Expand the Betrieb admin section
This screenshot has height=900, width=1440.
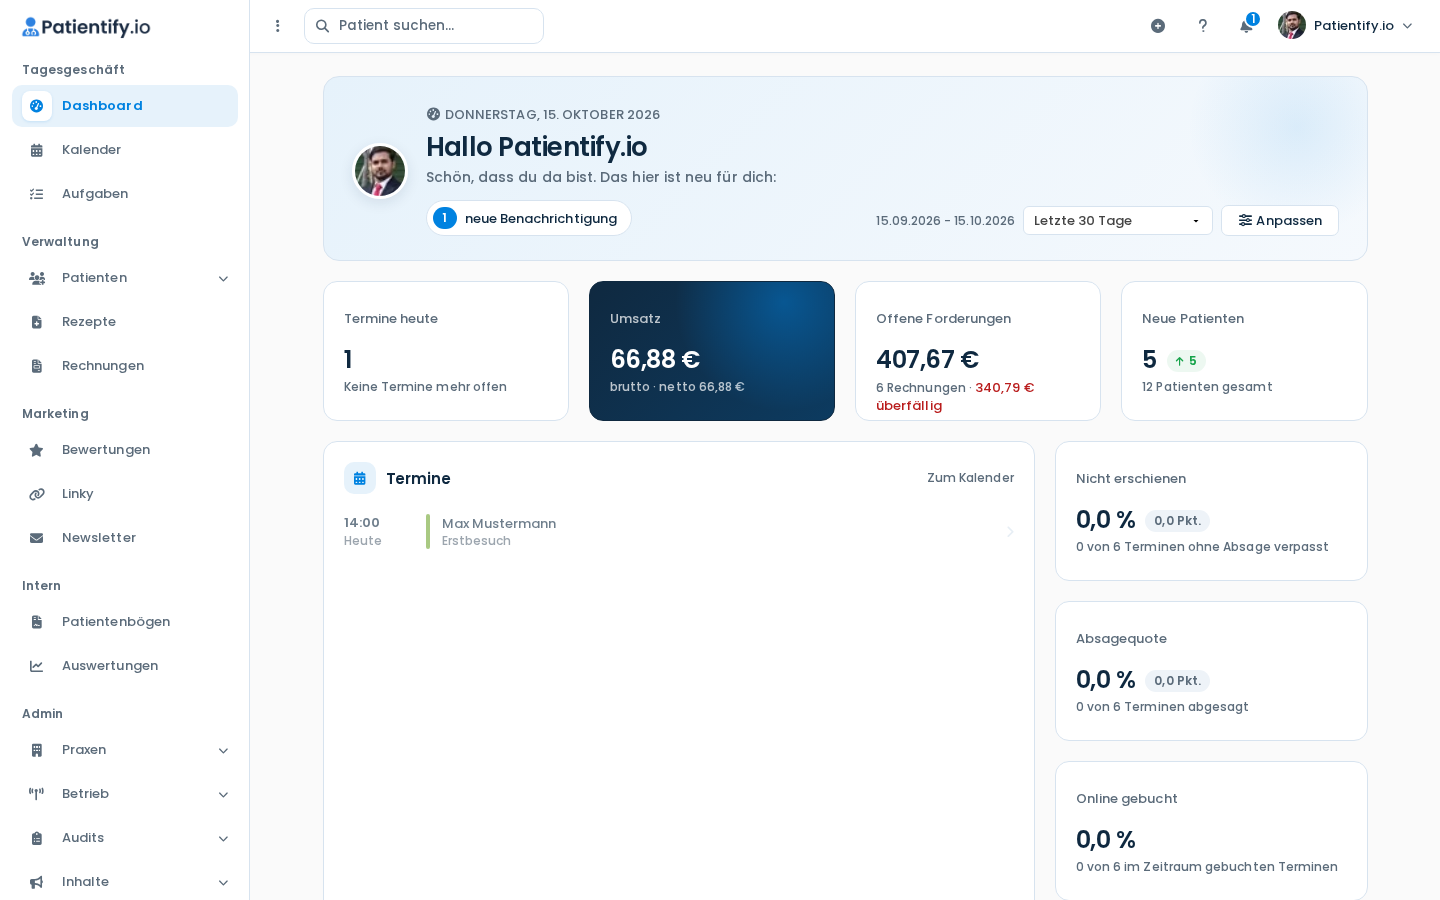coord(125,794)
